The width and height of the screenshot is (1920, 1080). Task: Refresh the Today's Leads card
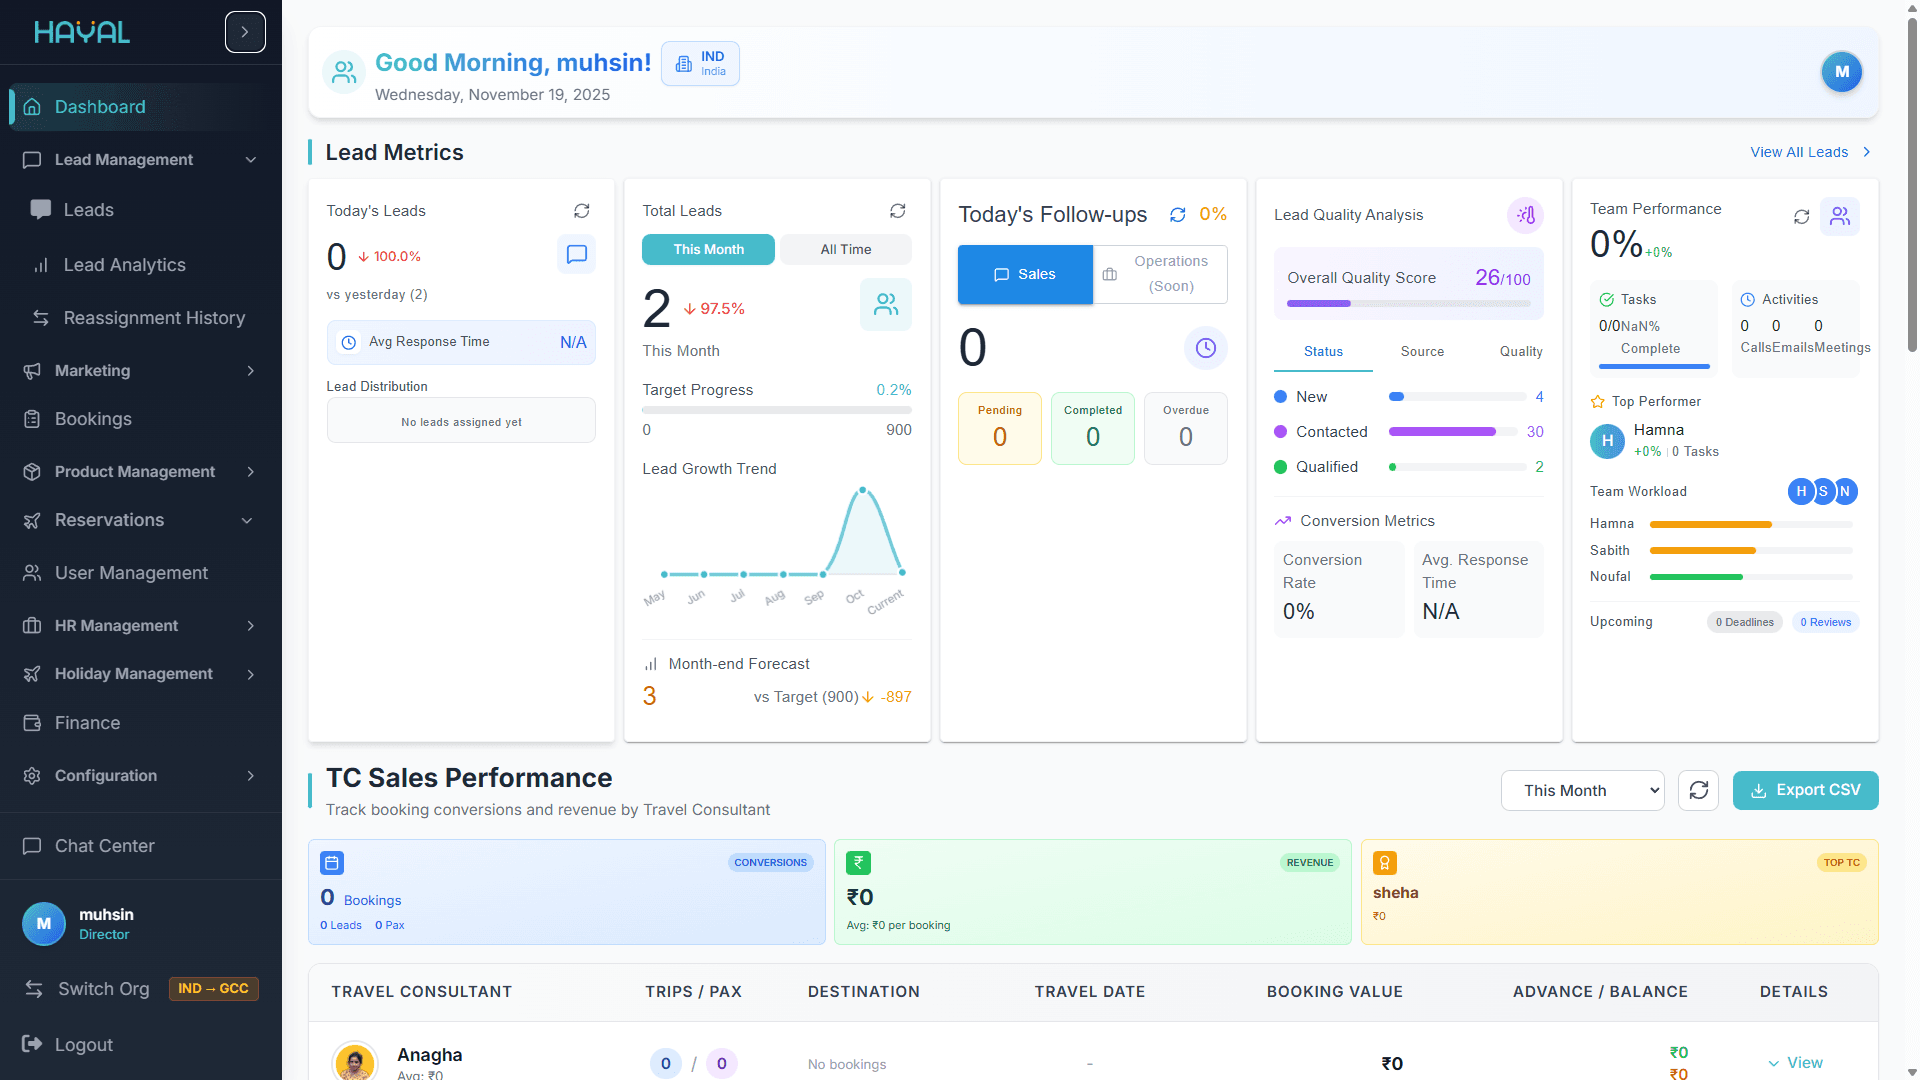581,211
